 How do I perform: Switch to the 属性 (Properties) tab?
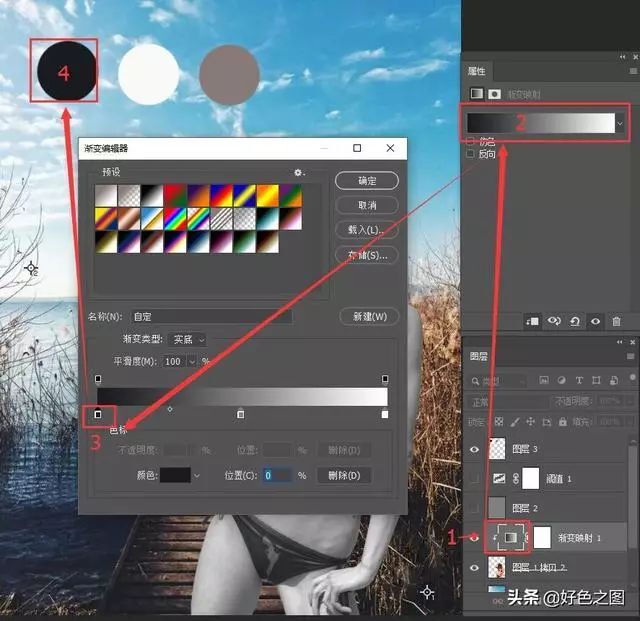point(477,71)
